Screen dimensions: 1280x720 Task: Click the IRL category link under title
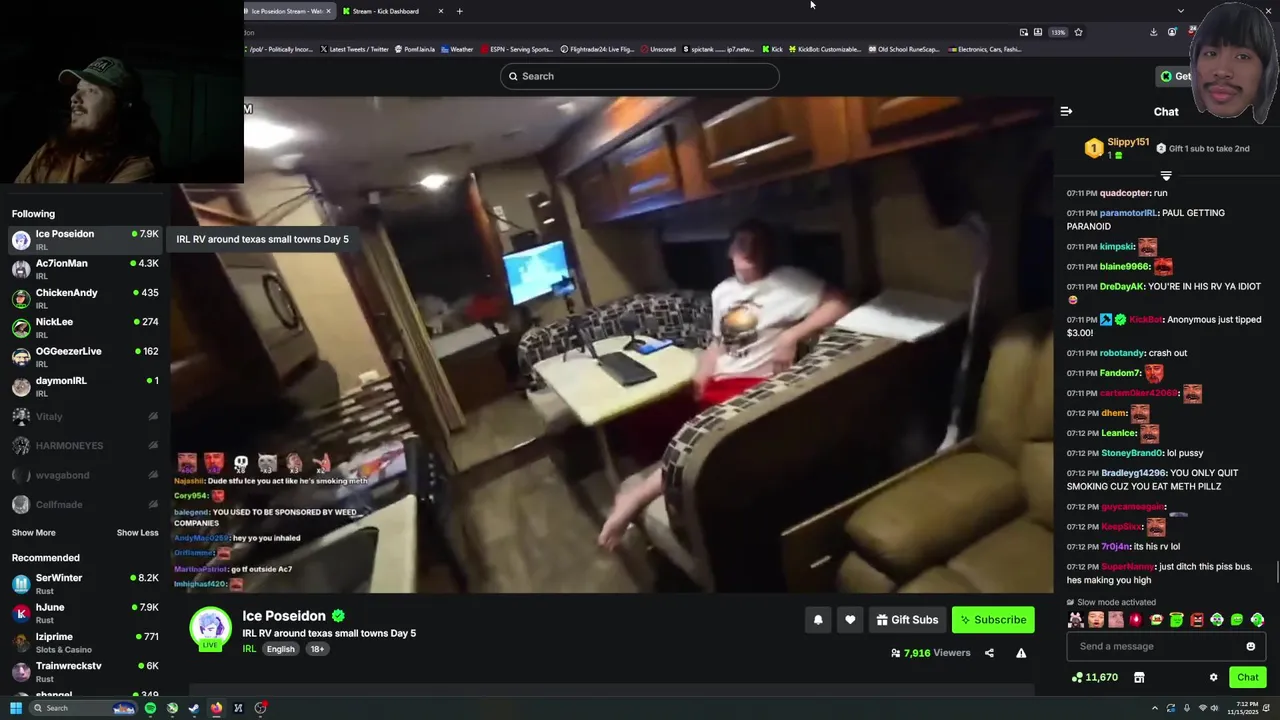tap(249, 649)
